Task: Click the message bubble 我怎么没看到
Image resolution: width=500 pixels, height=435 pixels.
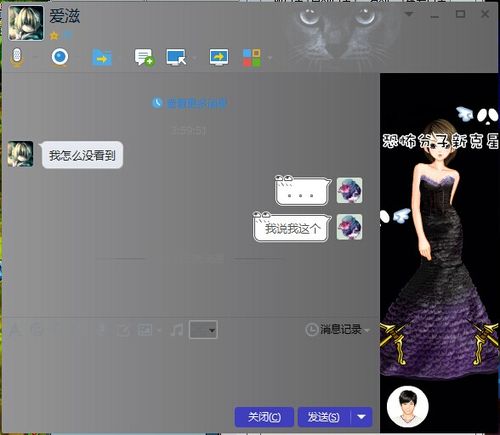Action: coord(82,155)
